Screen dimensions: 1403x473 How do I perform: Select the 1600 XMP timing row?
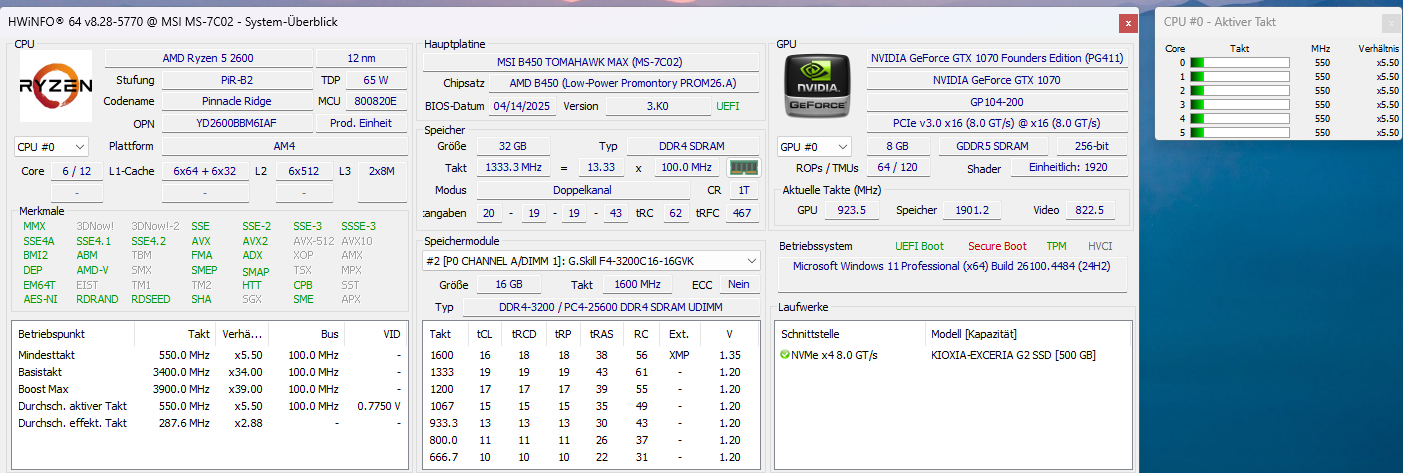(x=590, y=355)
